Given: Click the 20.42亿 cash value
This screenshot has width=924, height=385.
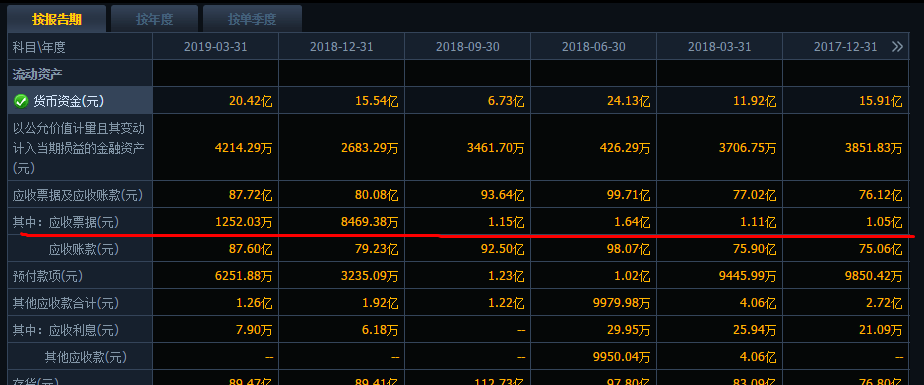Looking at the screenshot, I should point(250,101).
